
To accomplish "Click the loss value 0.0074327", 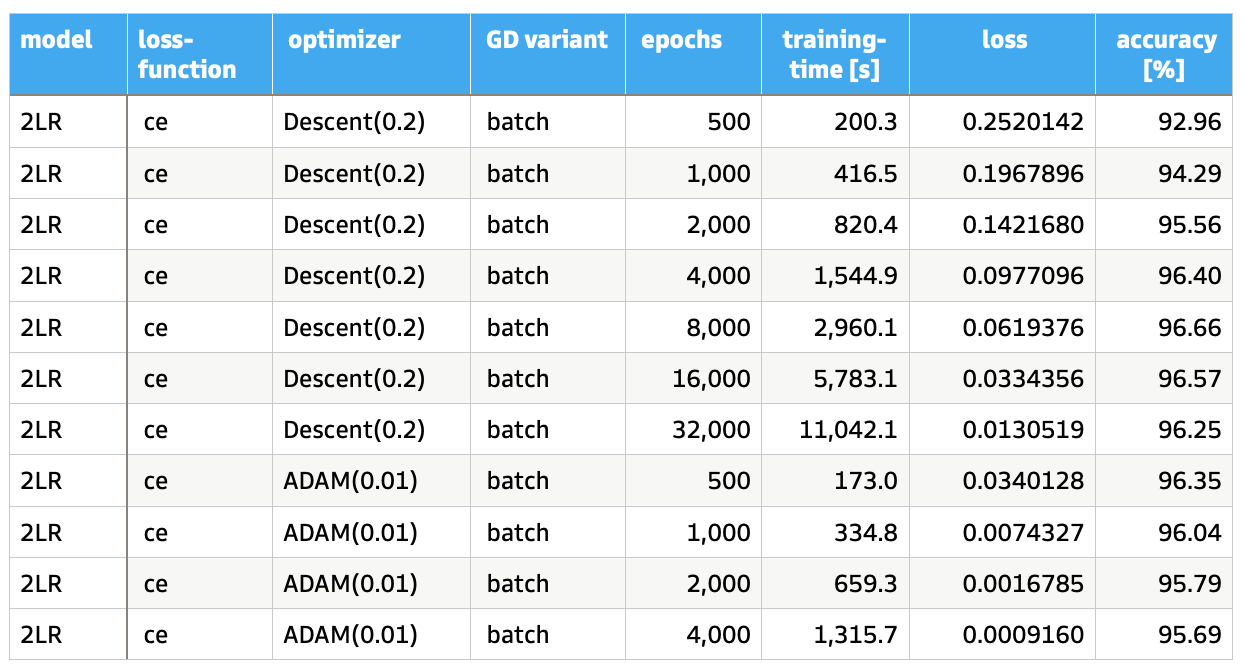I will click(1023, 532).
